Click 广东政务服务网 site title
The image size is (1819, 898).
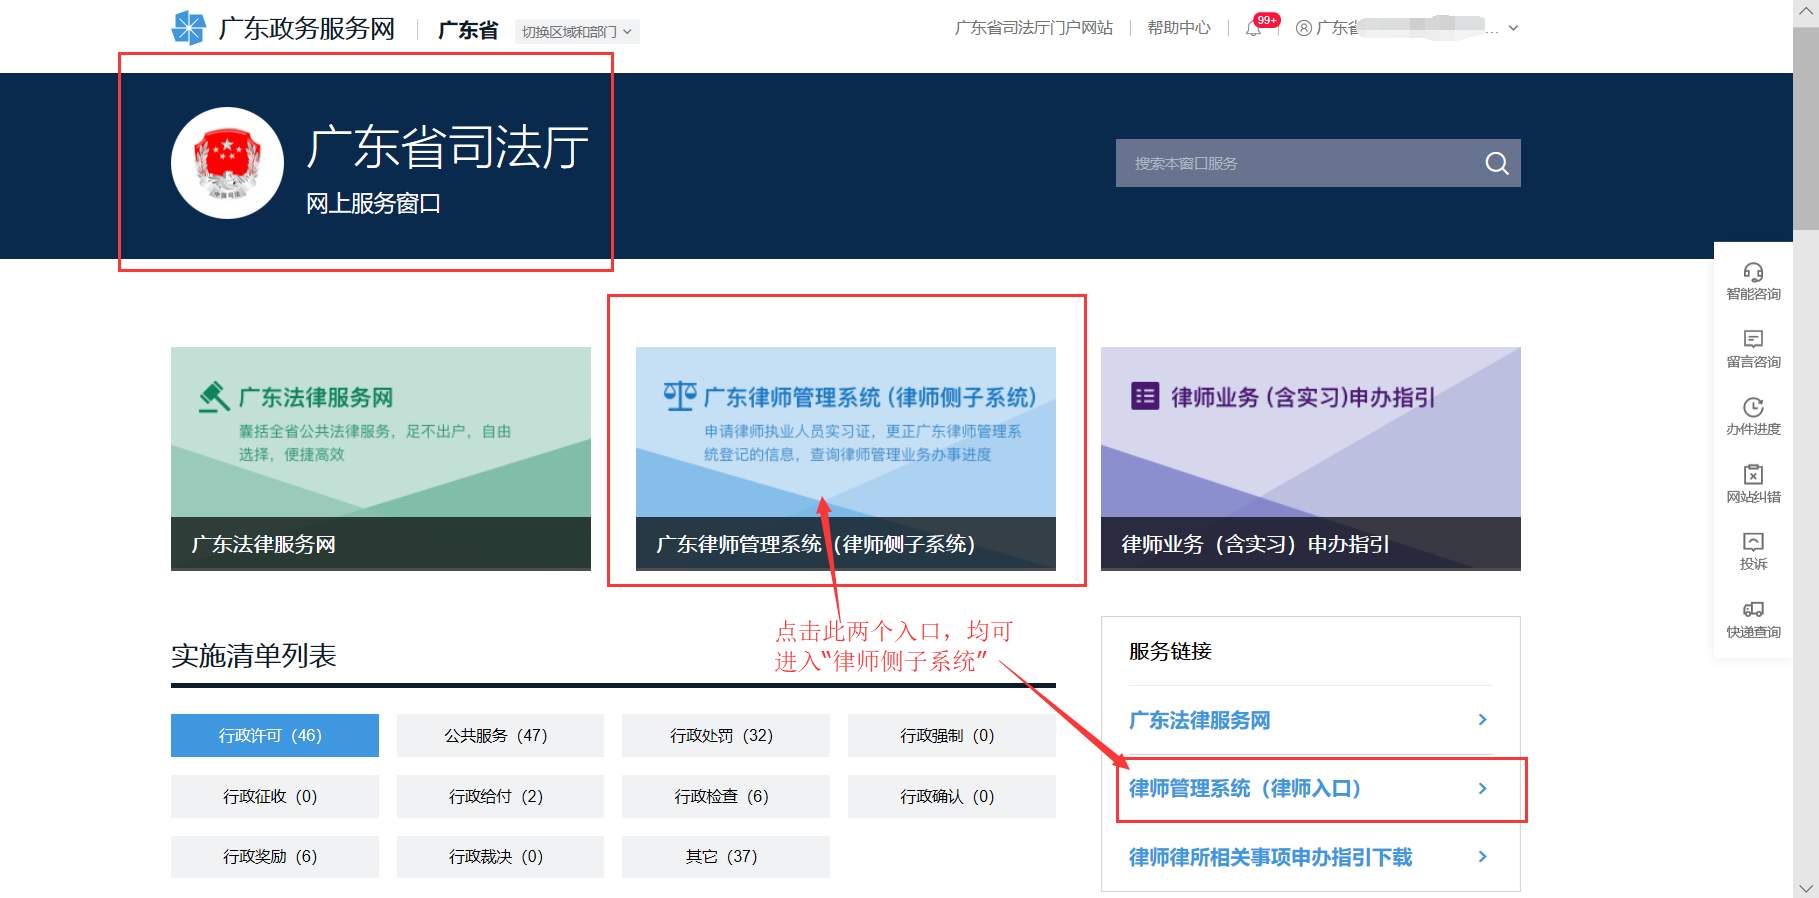click(307, 29)
